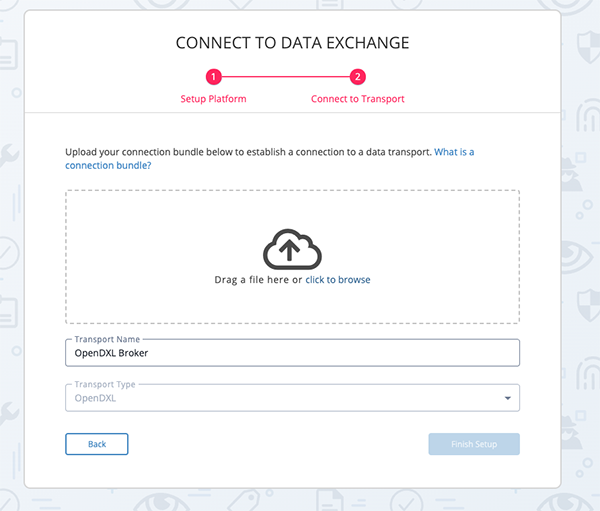Image resolution: width=600 pixels, height=511 pixels.
Task: Click the Connect to Data Exchange heading
Action: pos(292,43)
